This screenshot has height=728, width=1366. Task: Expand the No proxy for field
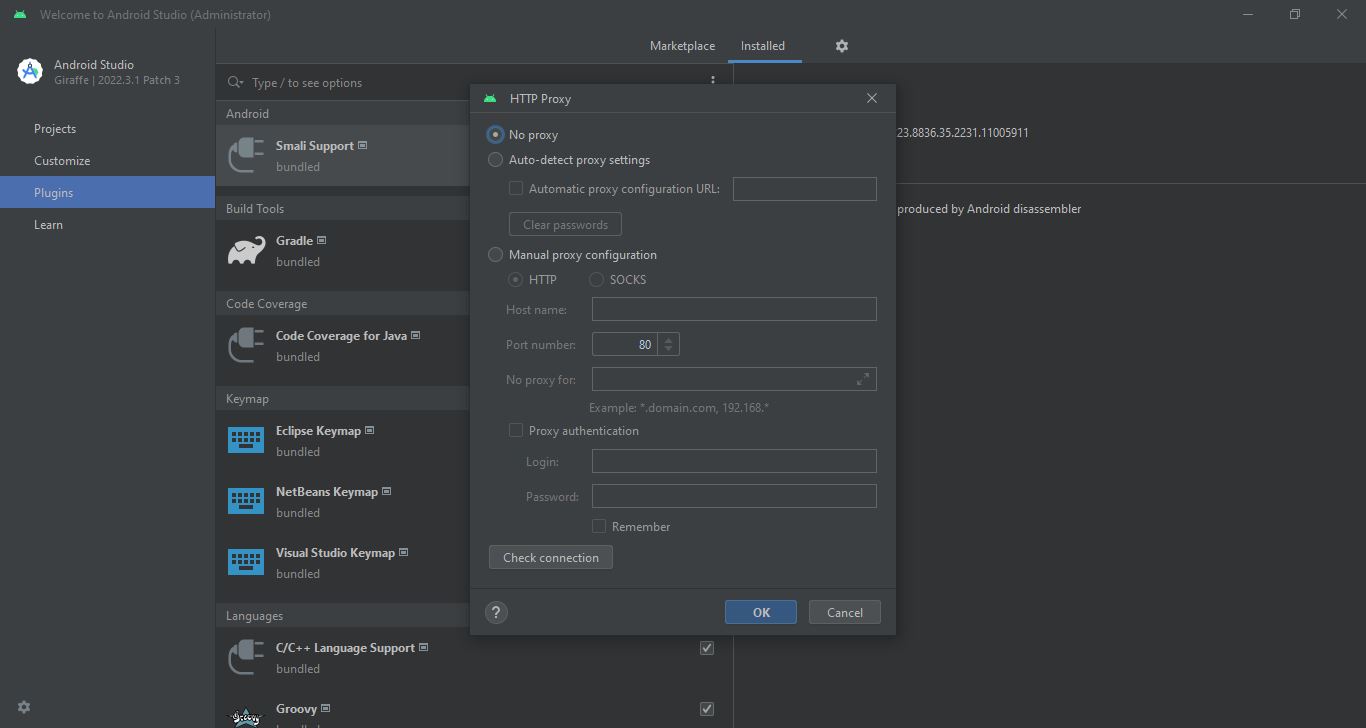863,379
